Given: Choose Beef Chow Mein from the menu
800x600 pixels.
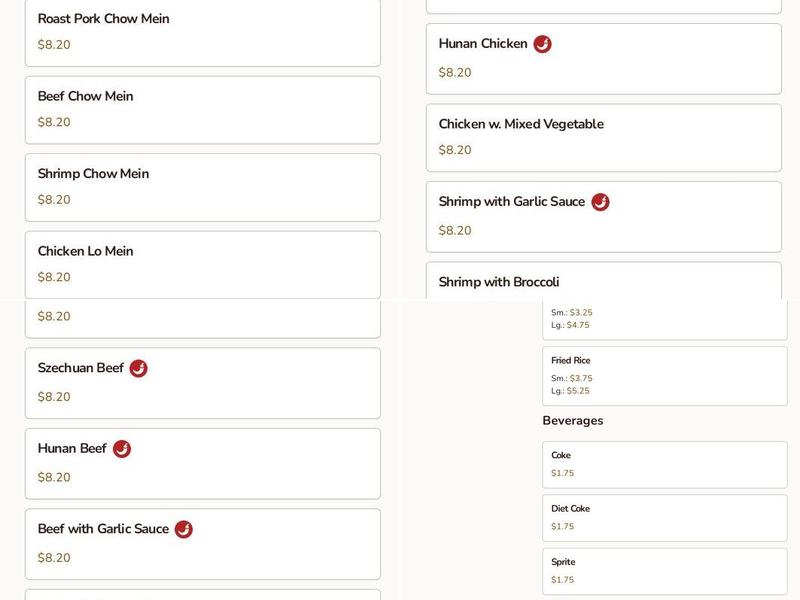Looking at the screenshot, I should click(x=202, y=109).
